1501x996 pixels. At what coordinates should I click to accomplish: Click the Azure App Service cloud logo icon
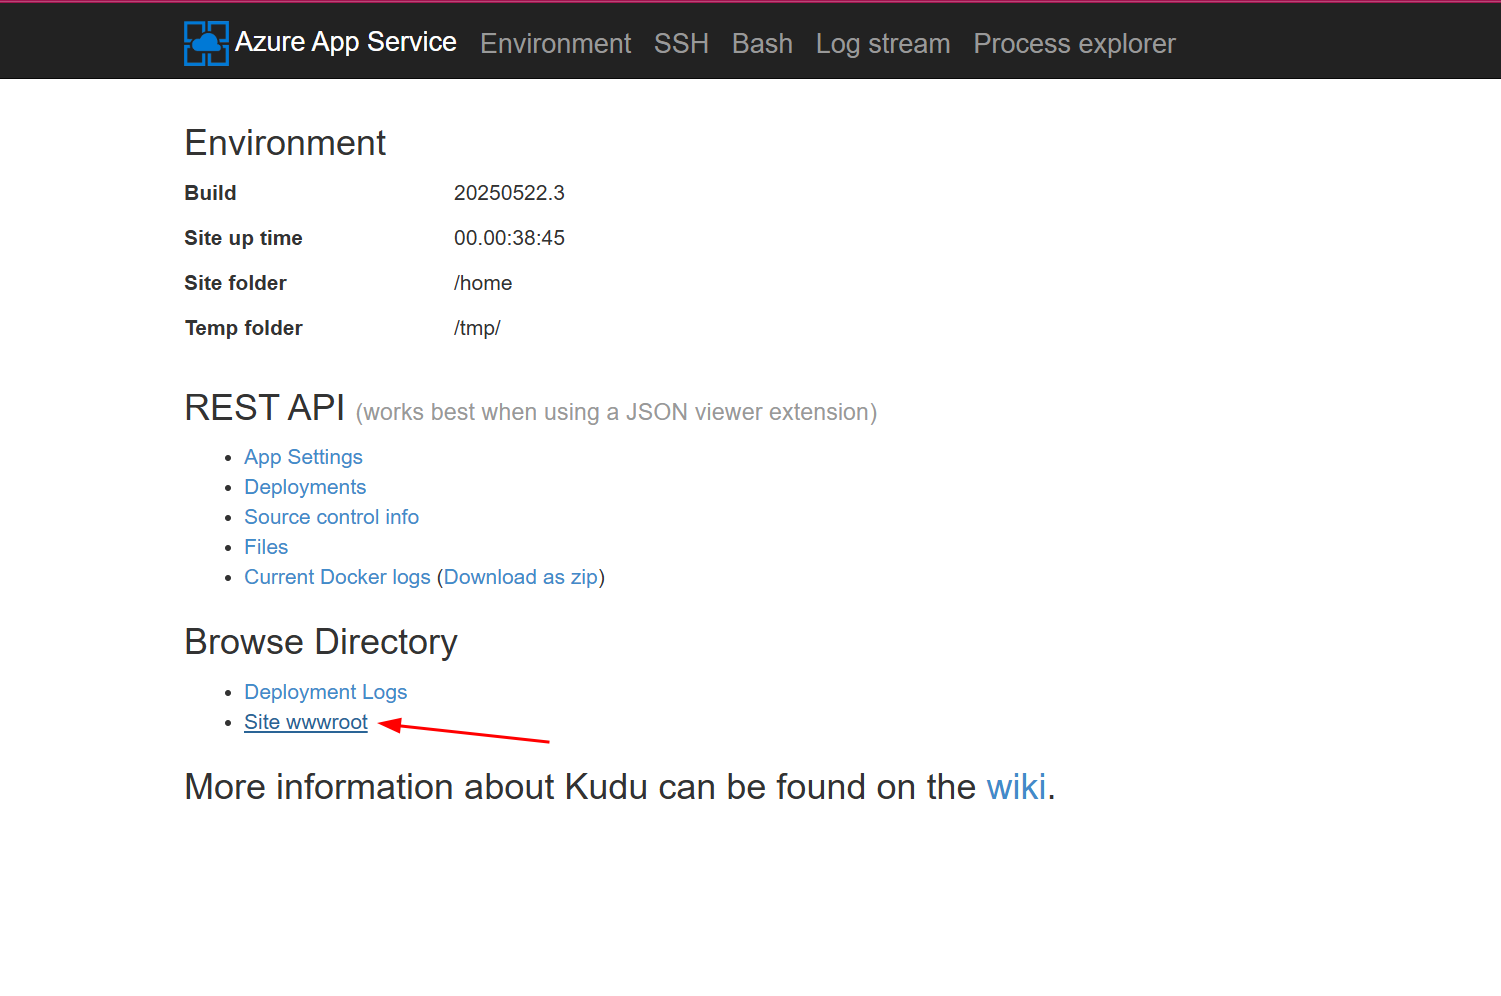point(206,43)
